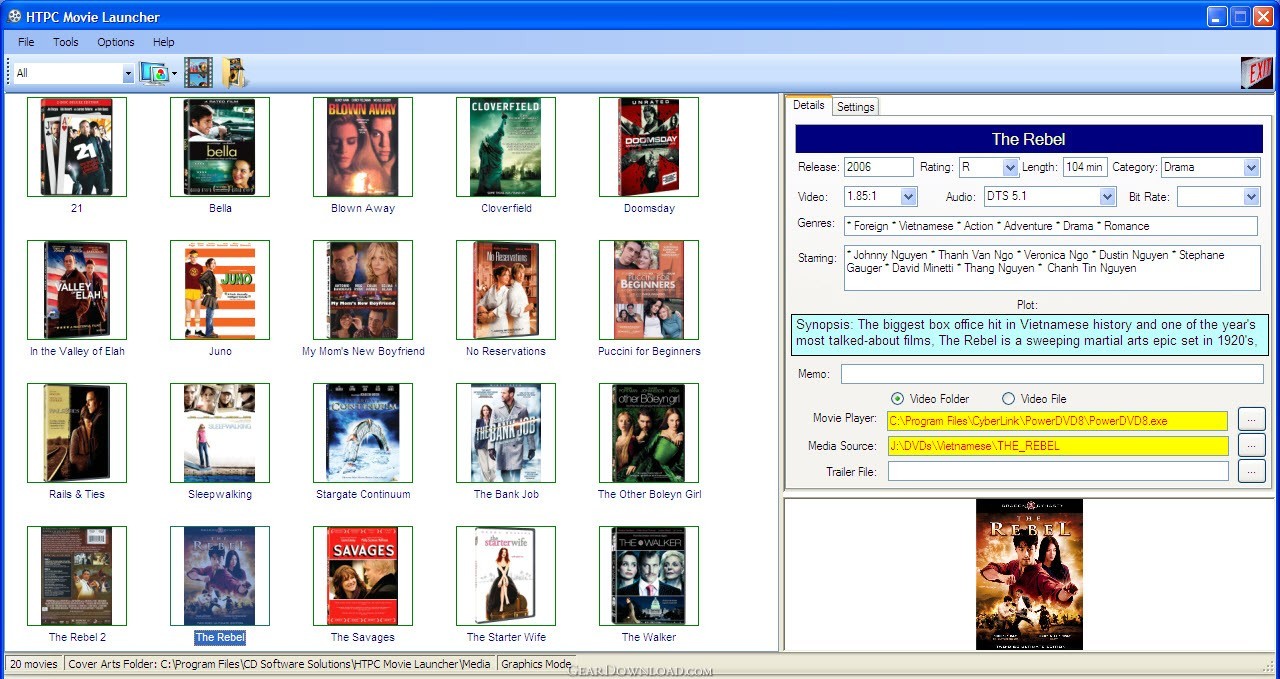
Task: Select The Bank Job cover
Action: click(x=506, y=433)
